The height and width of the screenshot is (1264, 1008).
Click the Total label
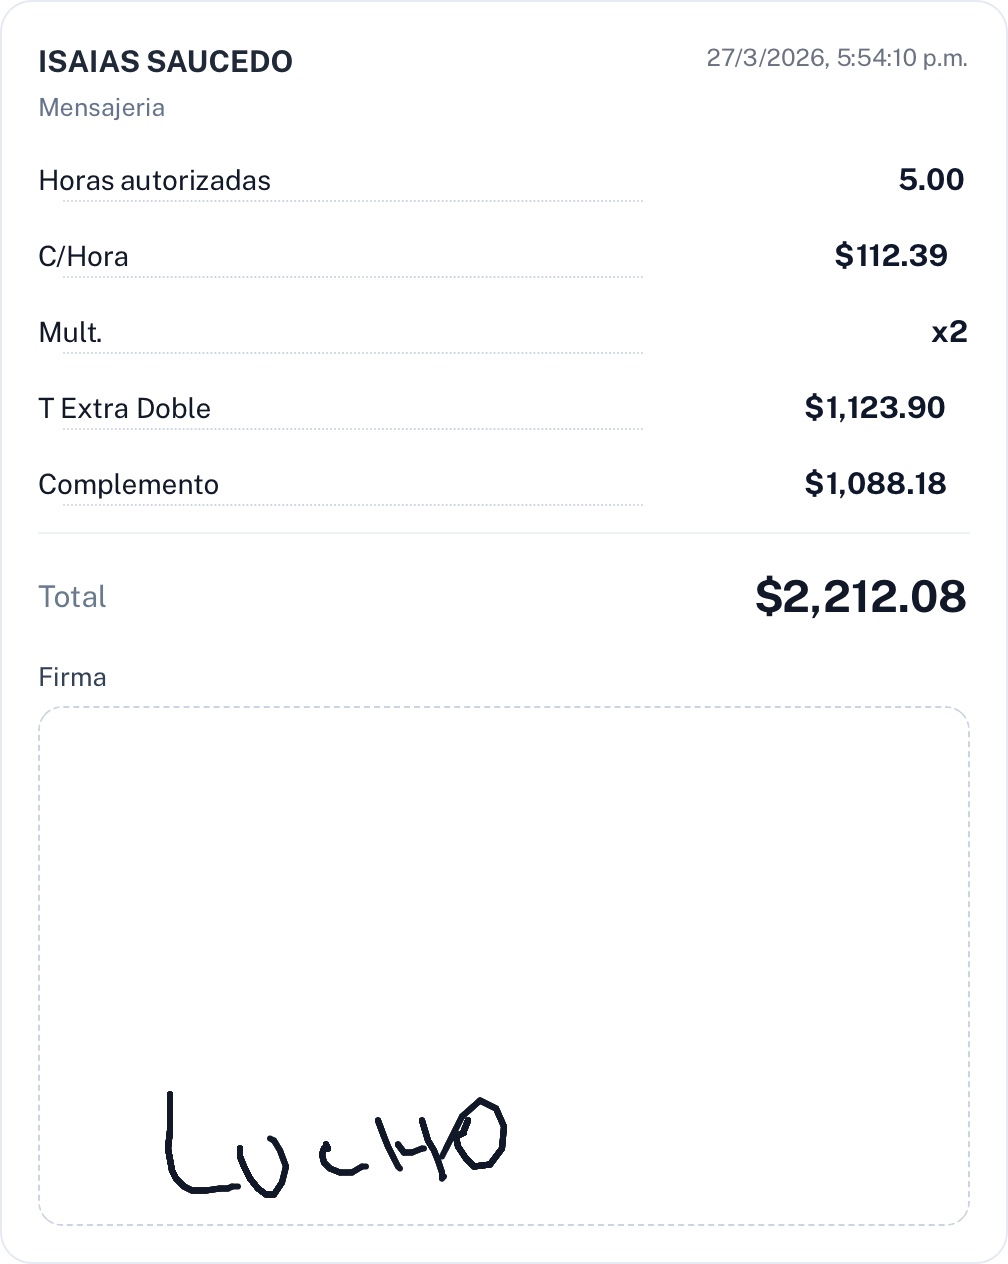[x=72, y=597]
